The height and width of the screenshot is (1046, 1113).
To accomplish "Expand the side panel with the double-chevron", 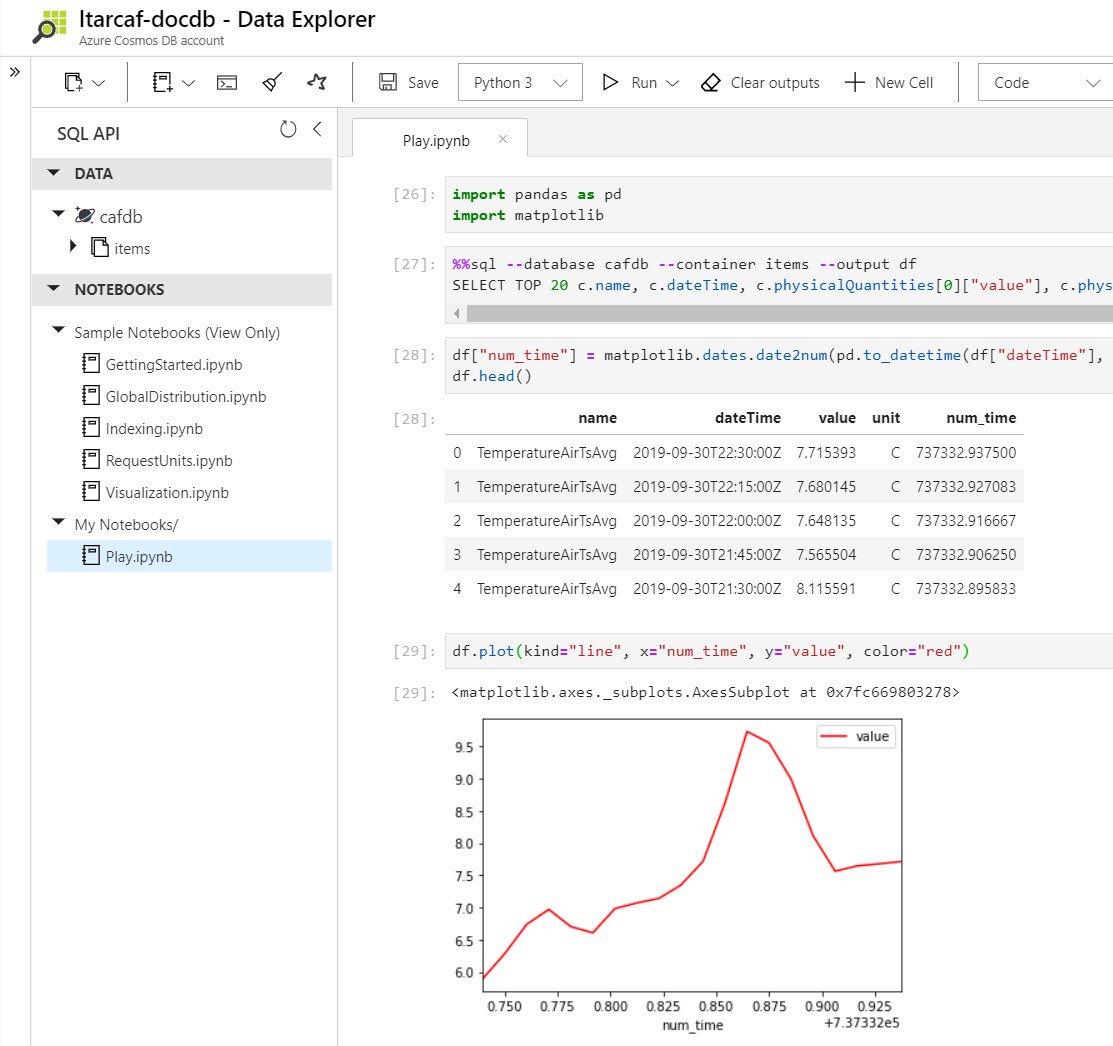I will 14,72.
